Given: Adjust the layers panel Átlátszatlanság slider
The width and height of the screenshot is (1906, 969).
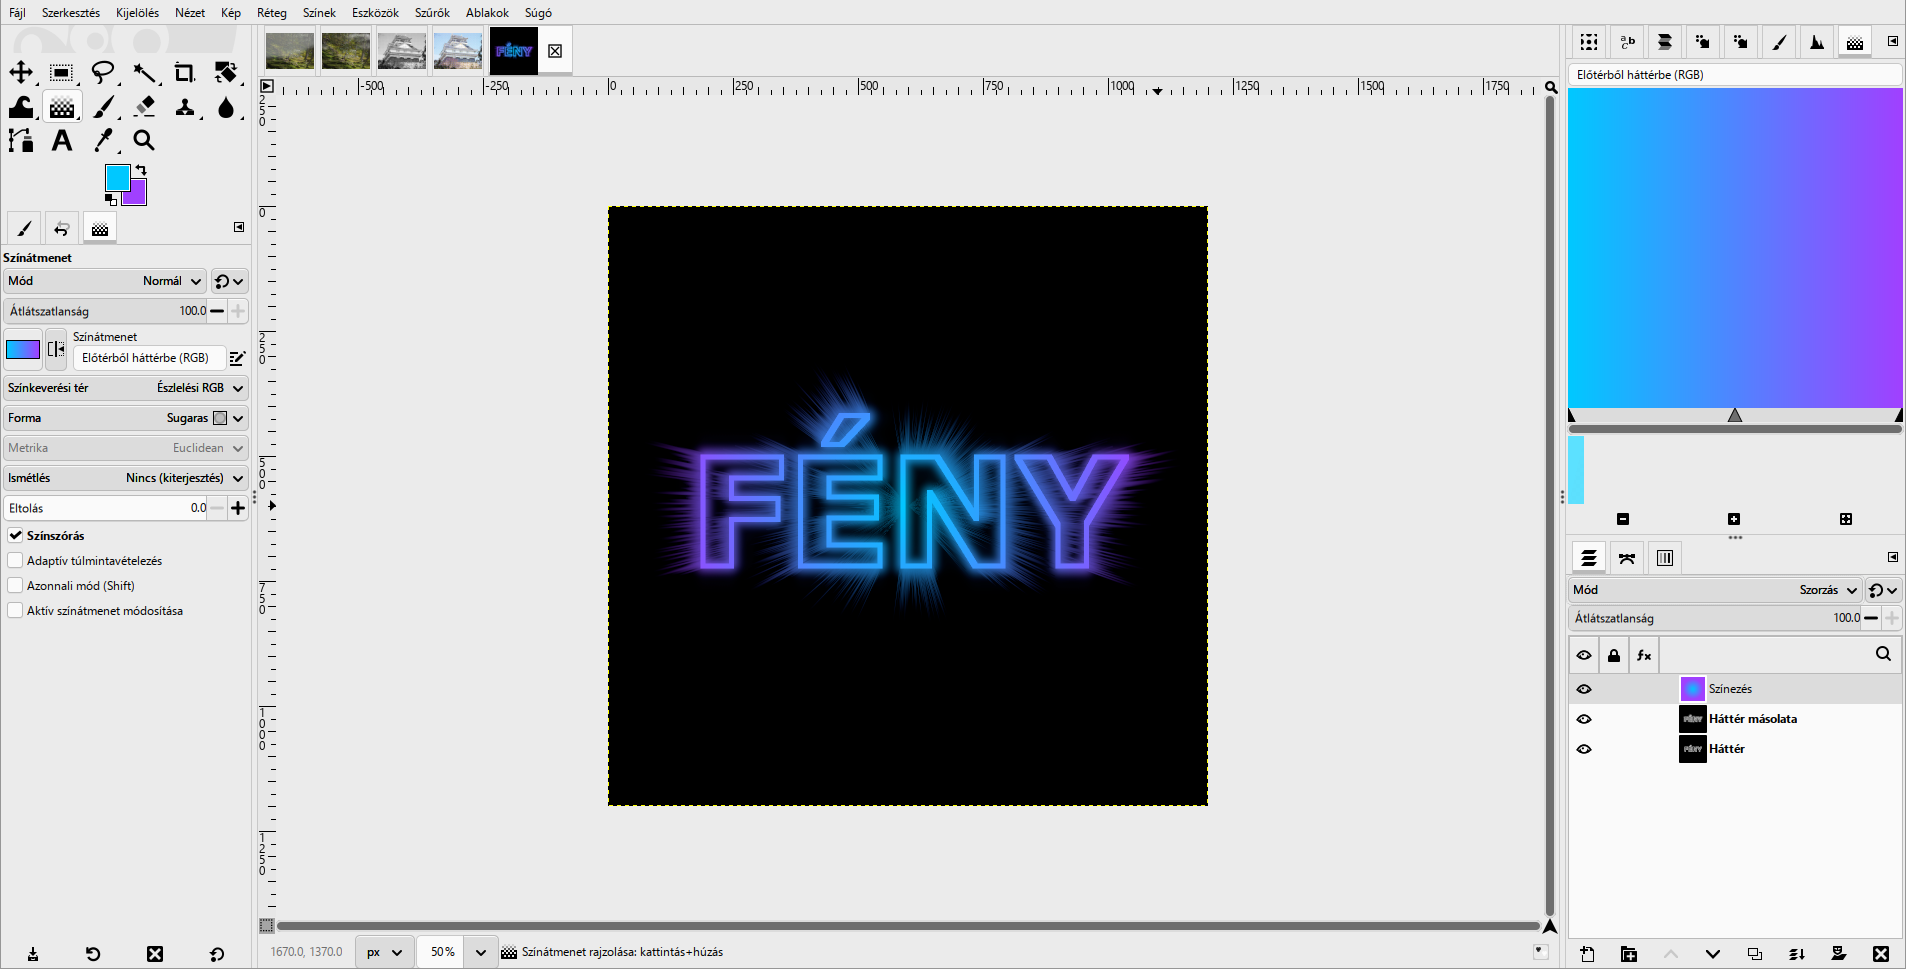Looking at the screenshot, I should coord(1715,618).
